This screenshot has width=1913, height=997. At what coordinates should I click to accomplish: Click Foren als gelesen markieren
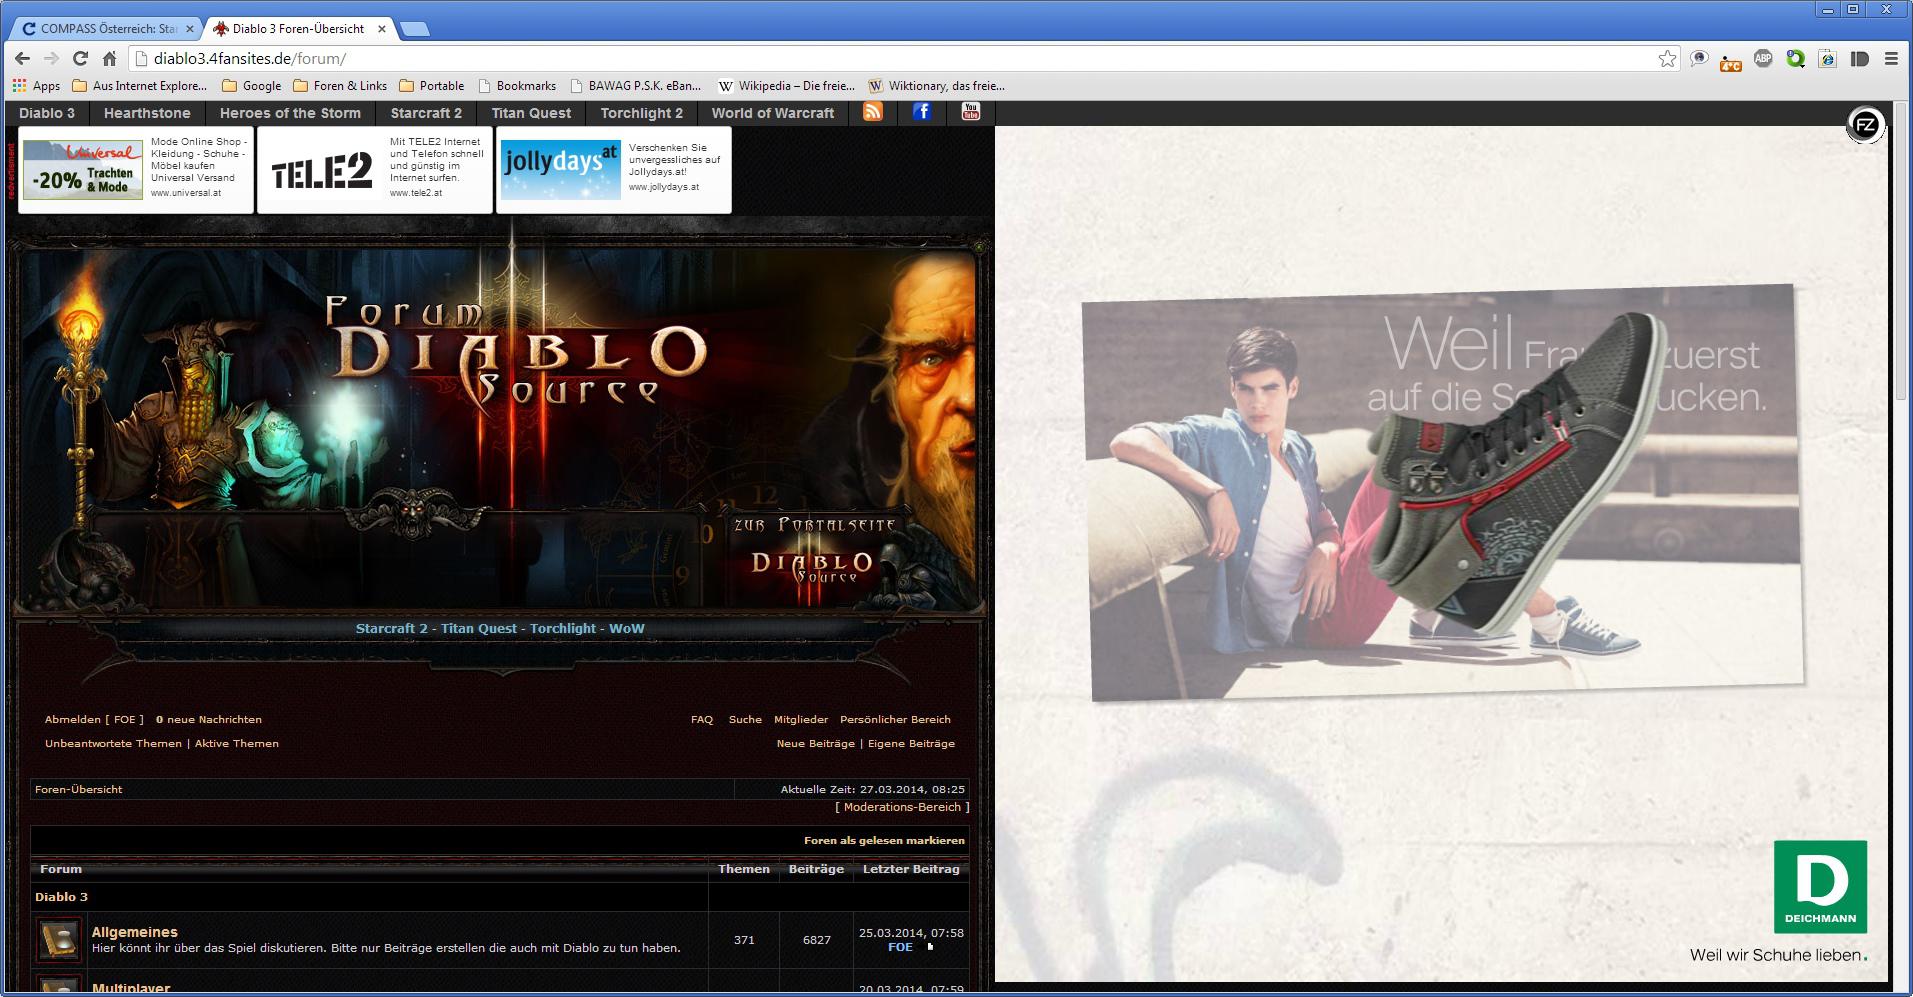click(x=884, y=841)
